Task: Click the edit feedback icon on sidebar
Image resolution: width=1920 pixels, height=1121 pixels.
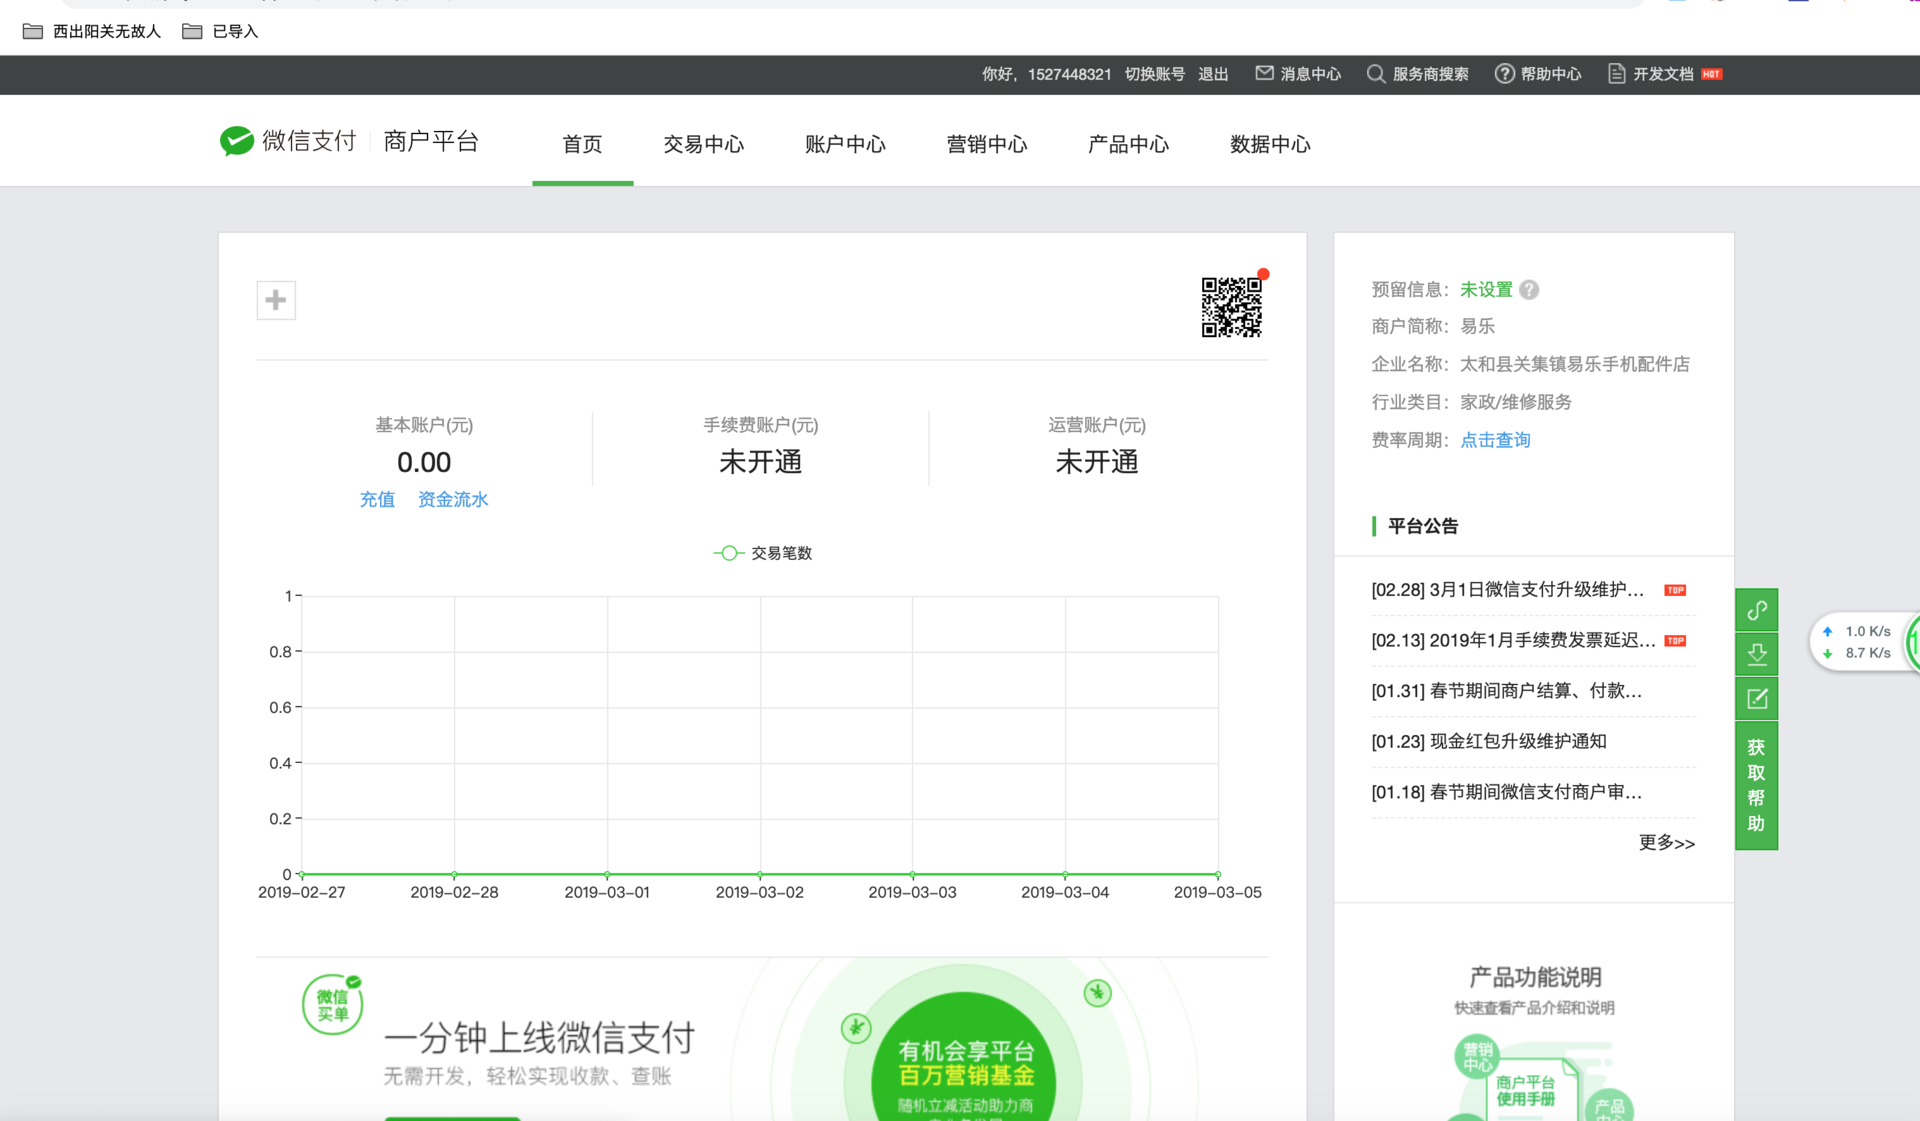Action: tap(1756, 699)
